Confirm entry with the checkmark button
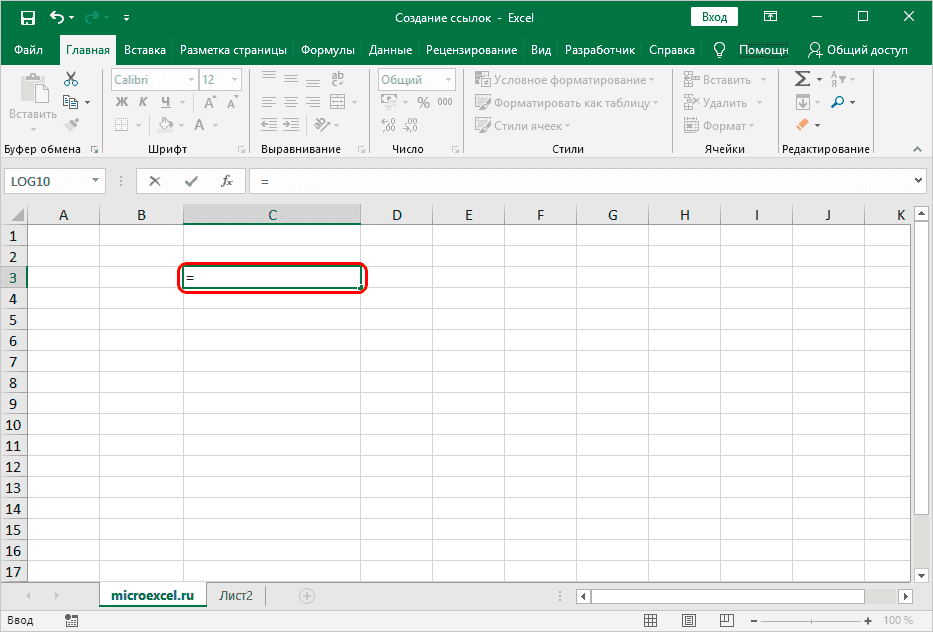This screenshot has width=933, height=632. (191, 181)
